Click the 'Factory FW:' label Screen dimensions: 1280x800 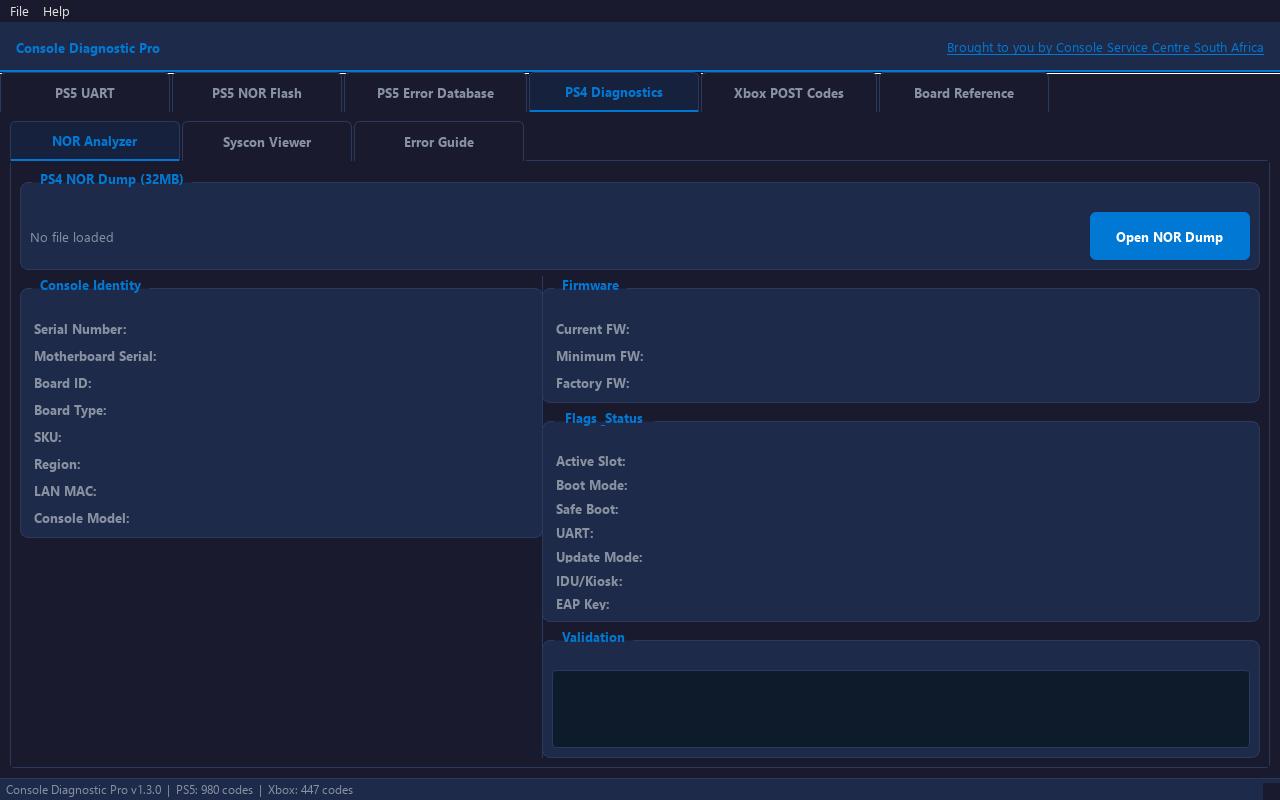coord(593,383)
